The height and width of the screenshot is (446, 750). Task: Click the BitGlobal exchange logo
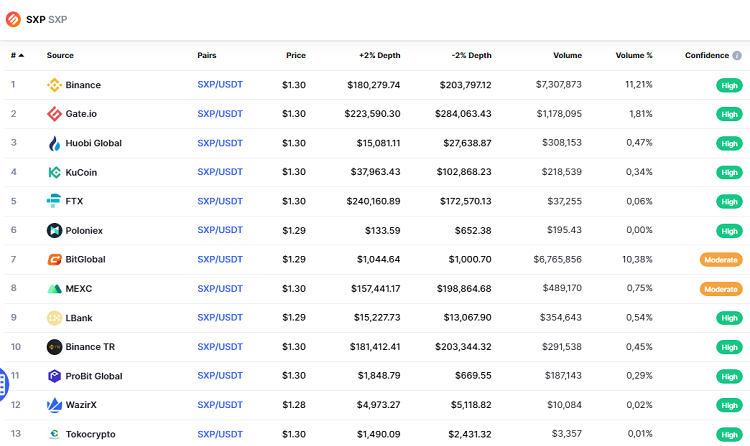[x=54, y=259]
